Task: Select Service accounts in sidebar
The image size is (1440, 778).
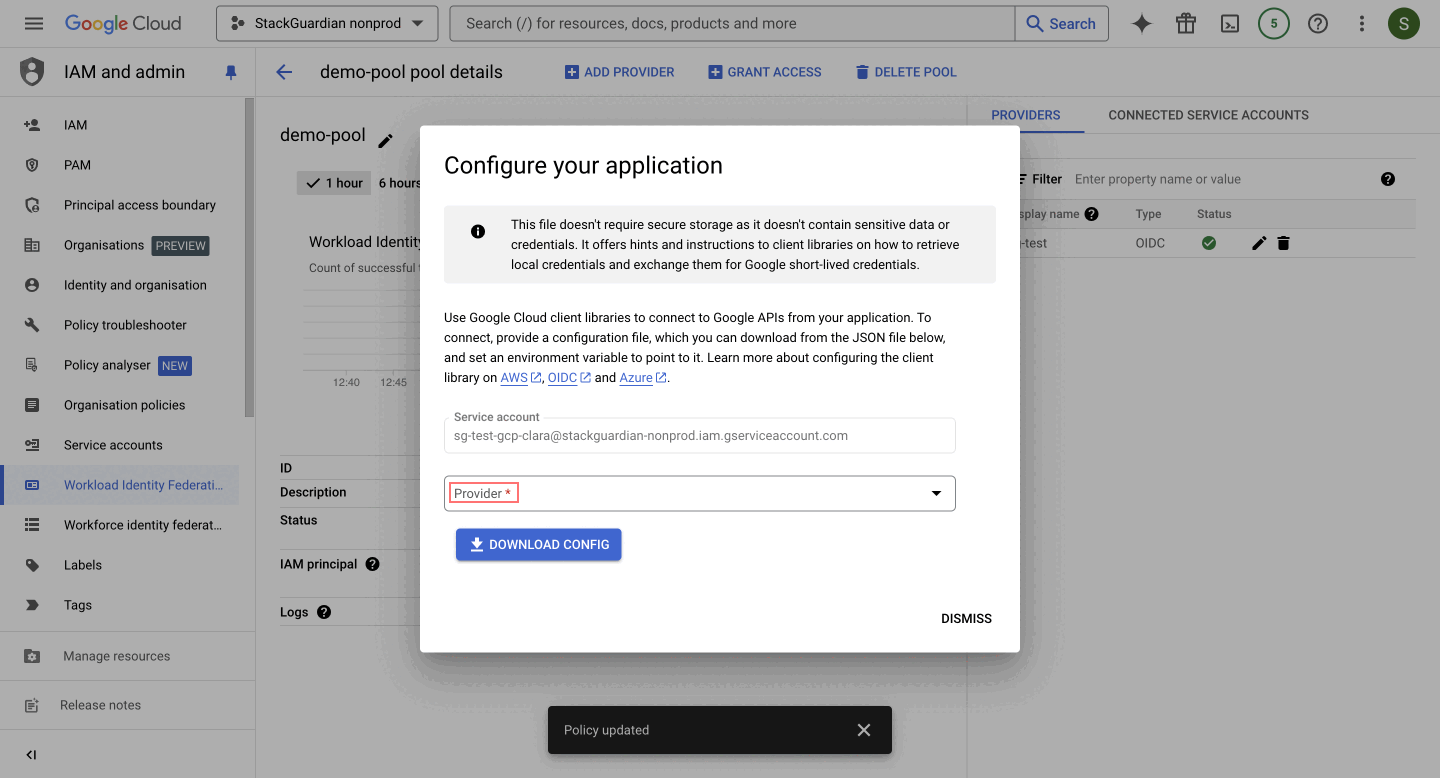Action: pyautogui.click(x=113, y=445)
